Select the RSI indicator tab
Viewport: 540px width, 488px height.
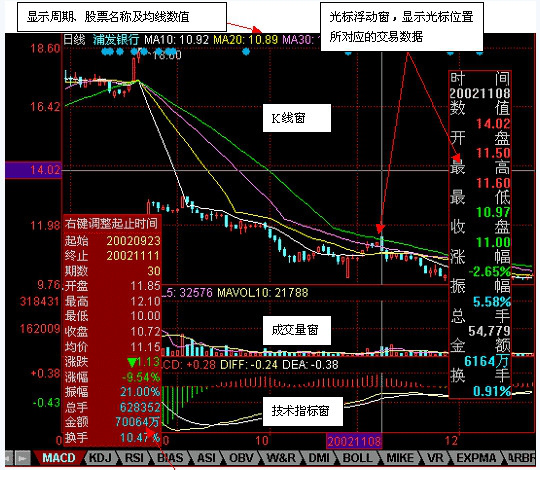135,458
